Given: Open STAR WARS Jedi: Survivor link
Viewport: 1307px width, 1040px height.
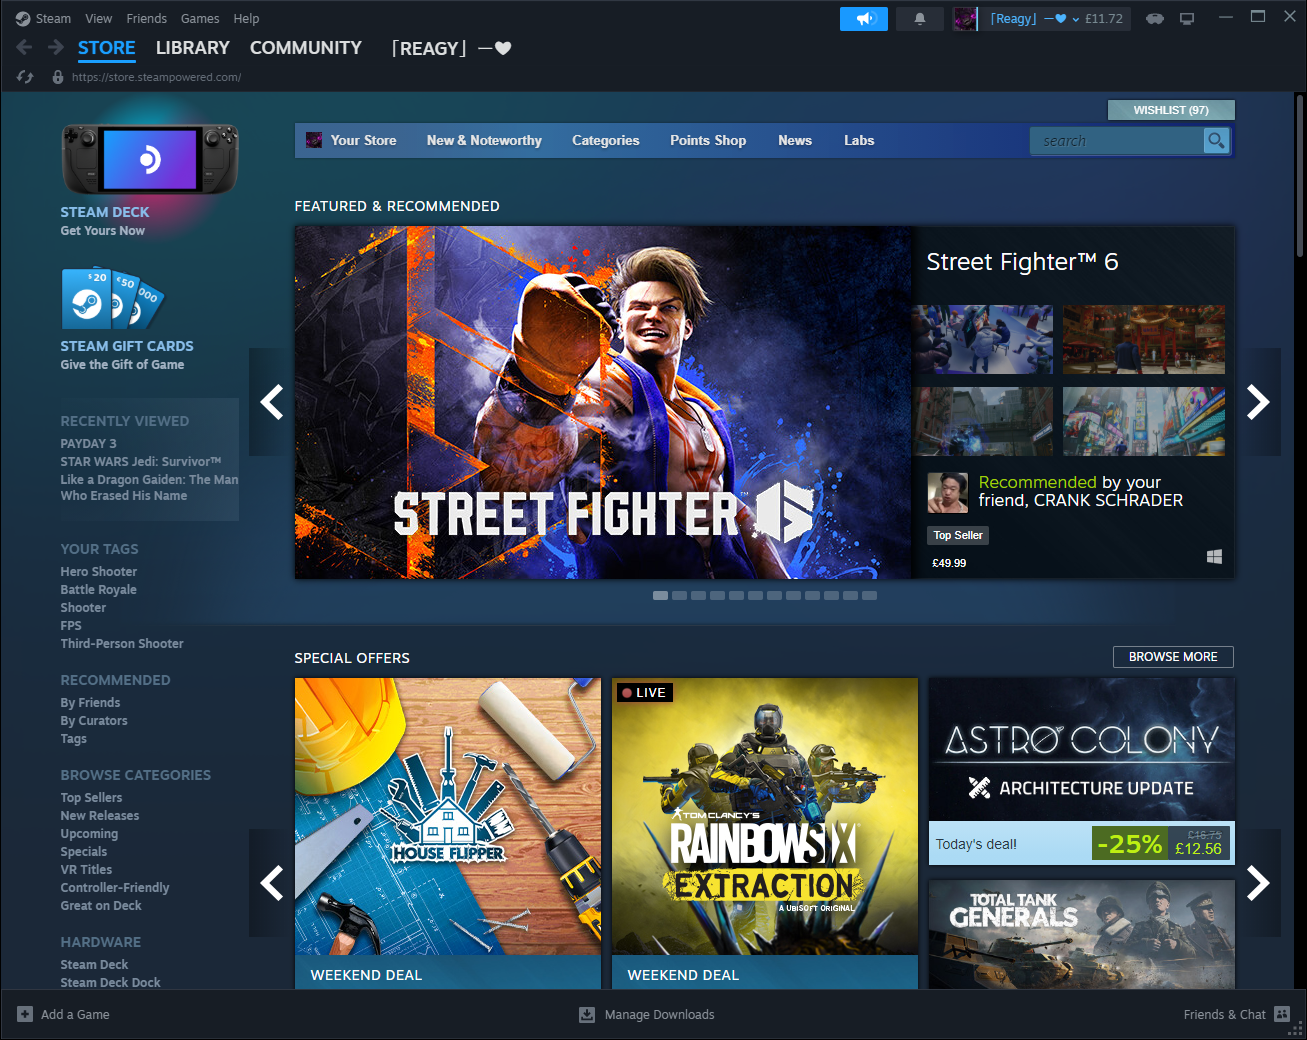Looking at the screenshot, I should [x=140, y=461].
